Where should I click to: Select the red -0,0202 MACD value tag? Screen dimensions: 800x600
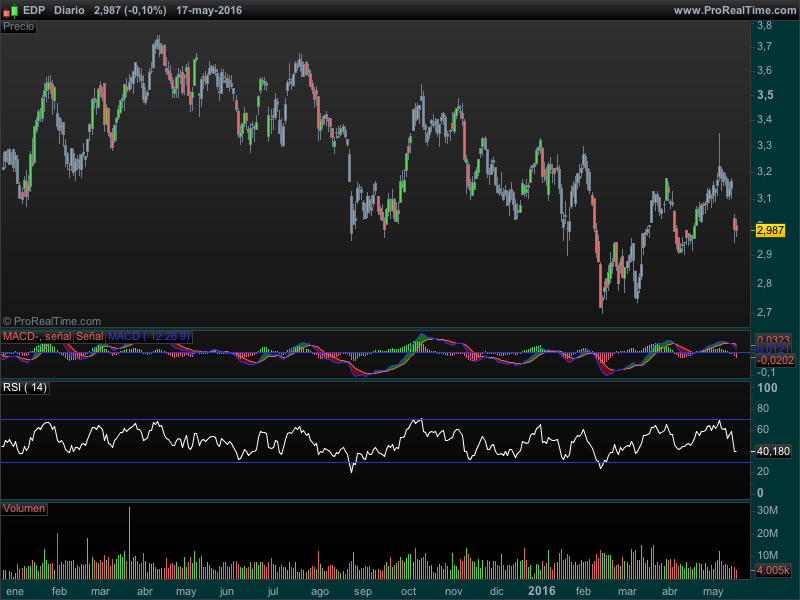point(774,361)
